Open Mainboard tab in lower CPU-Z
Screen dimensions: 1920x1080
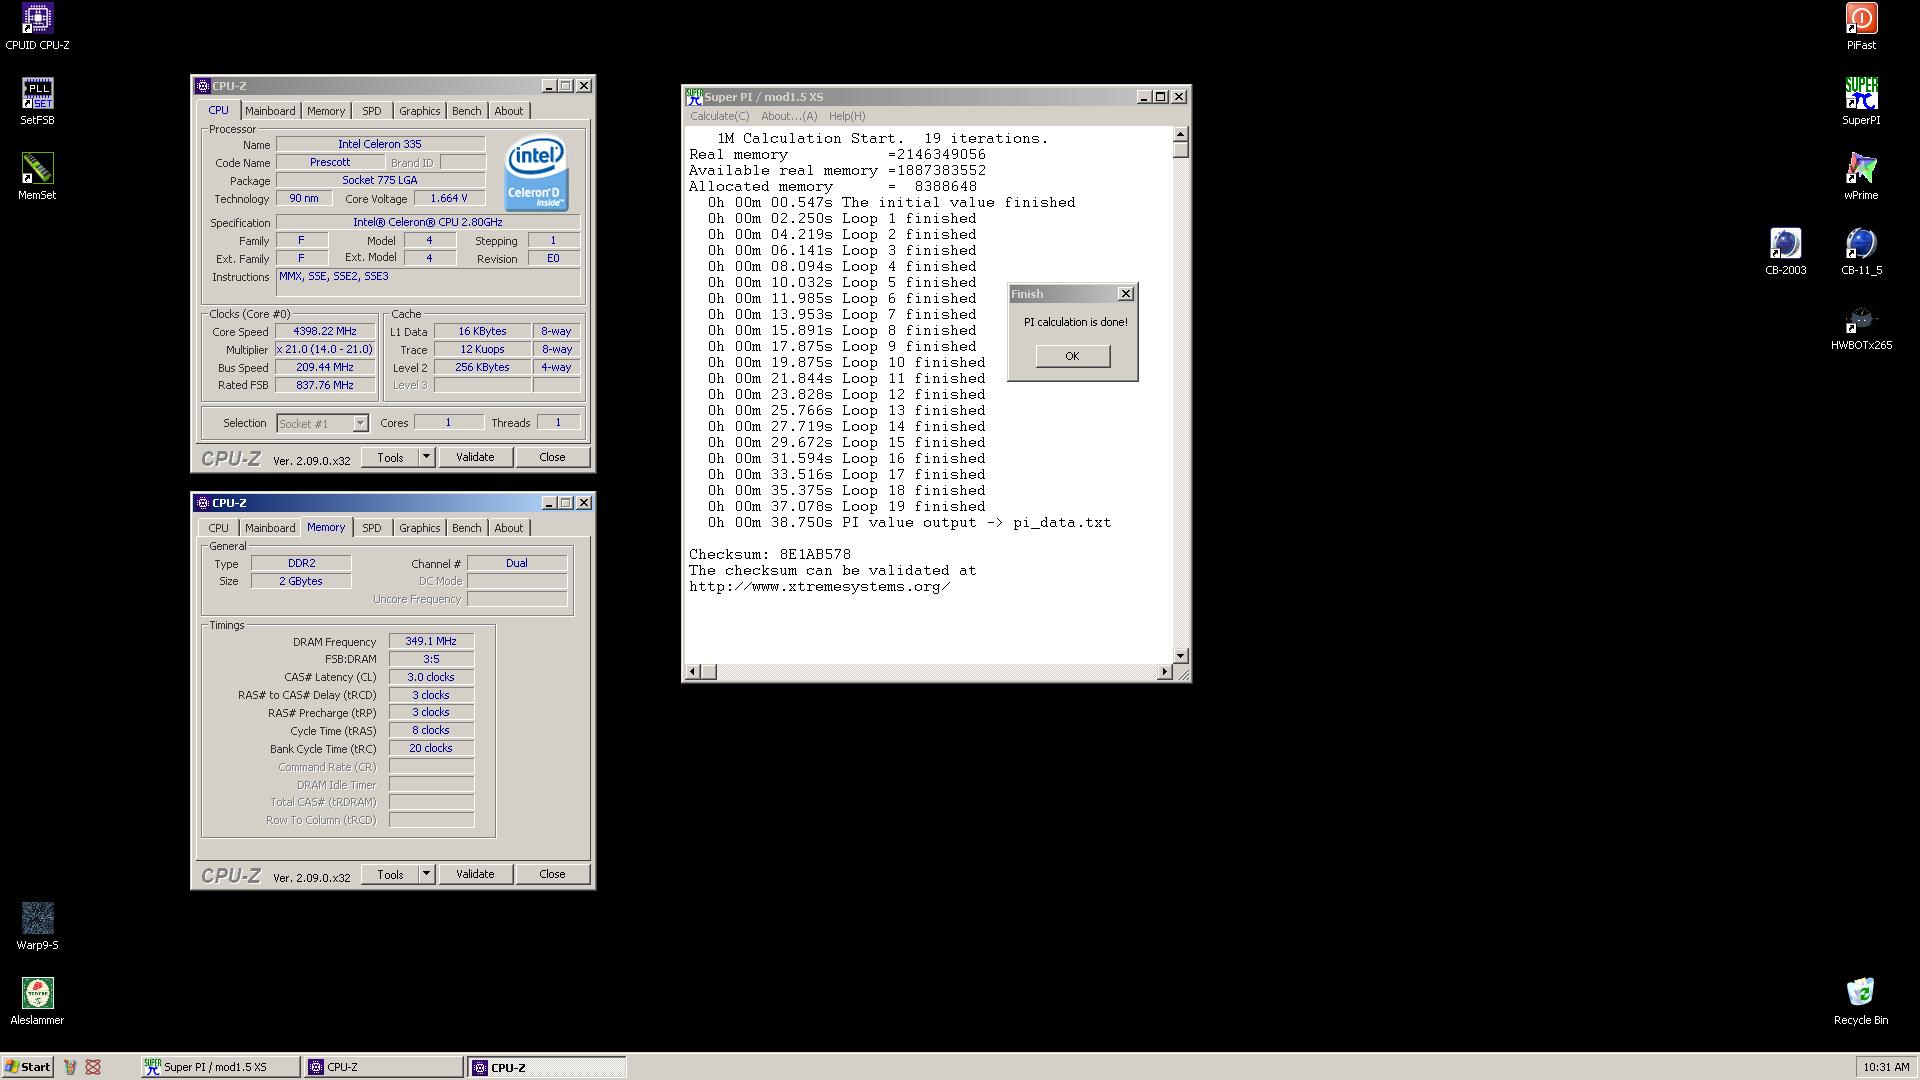[x=270, y=528]
